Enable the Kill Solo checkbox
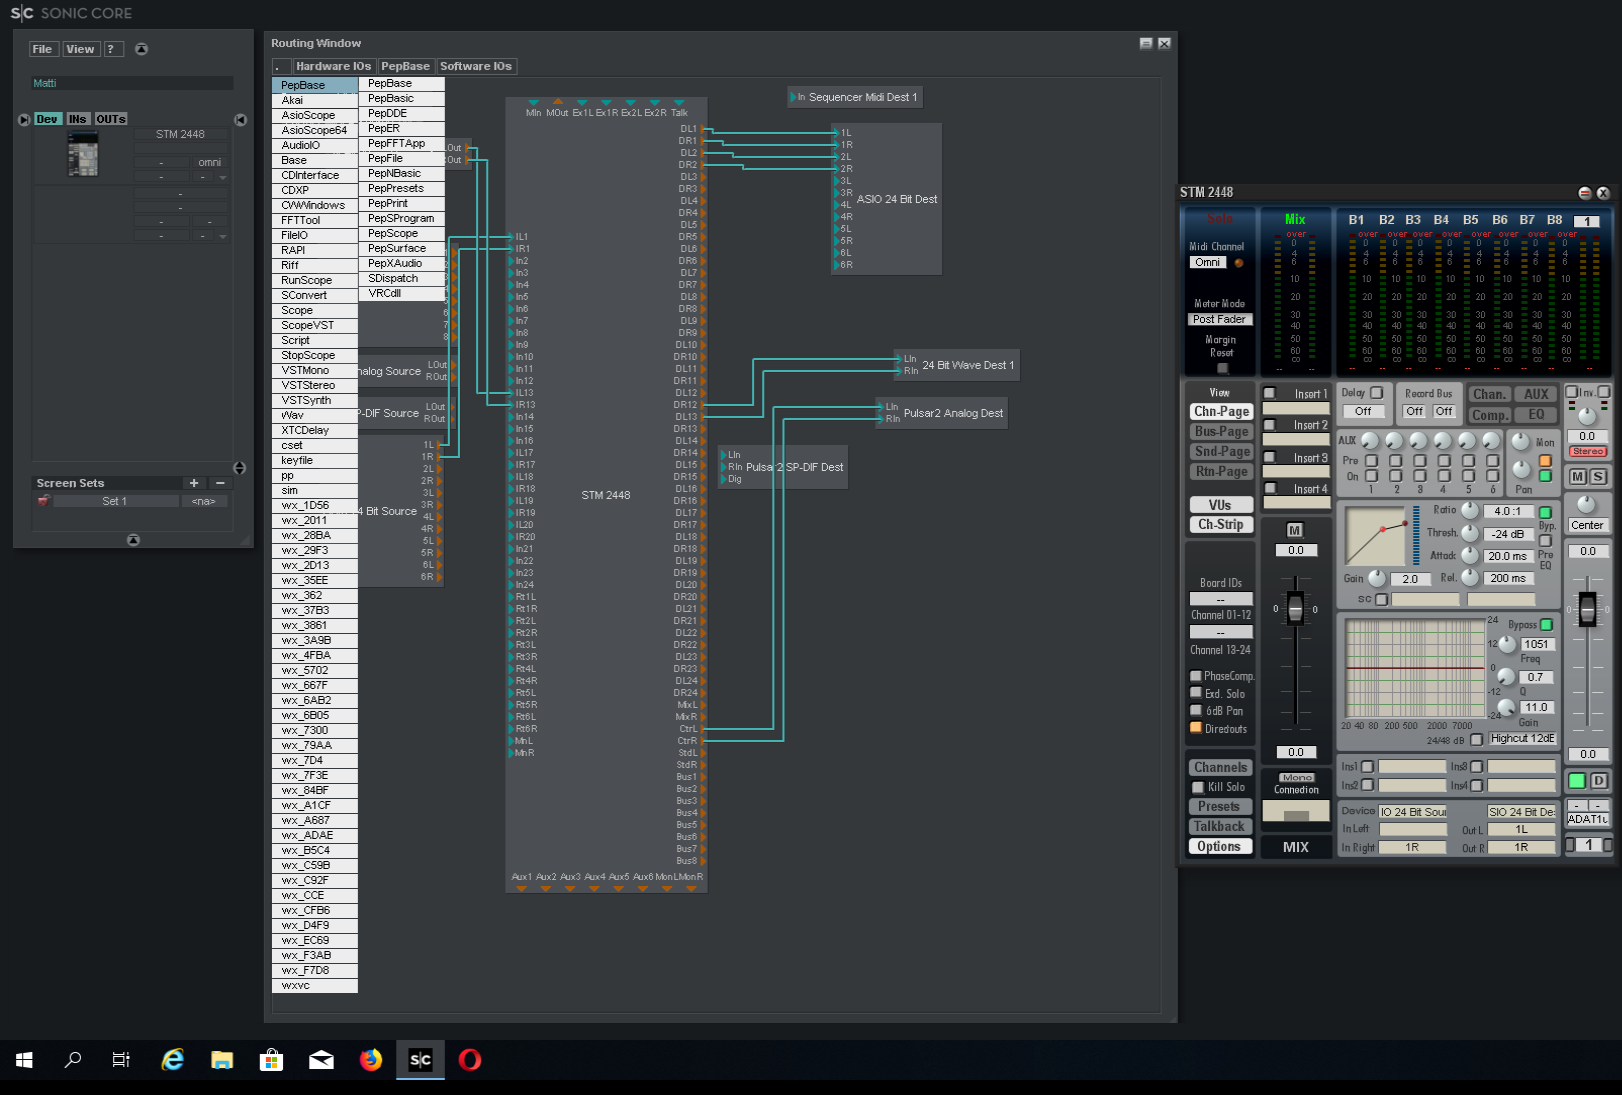Viewport: 1622px width, 1095px height. pyautogui.click(x=1198, y=787)
